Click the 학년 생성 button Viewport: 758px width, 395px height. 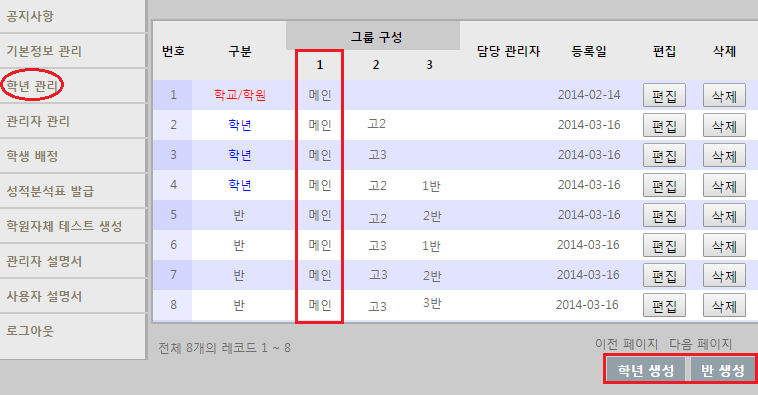[646, 370]
